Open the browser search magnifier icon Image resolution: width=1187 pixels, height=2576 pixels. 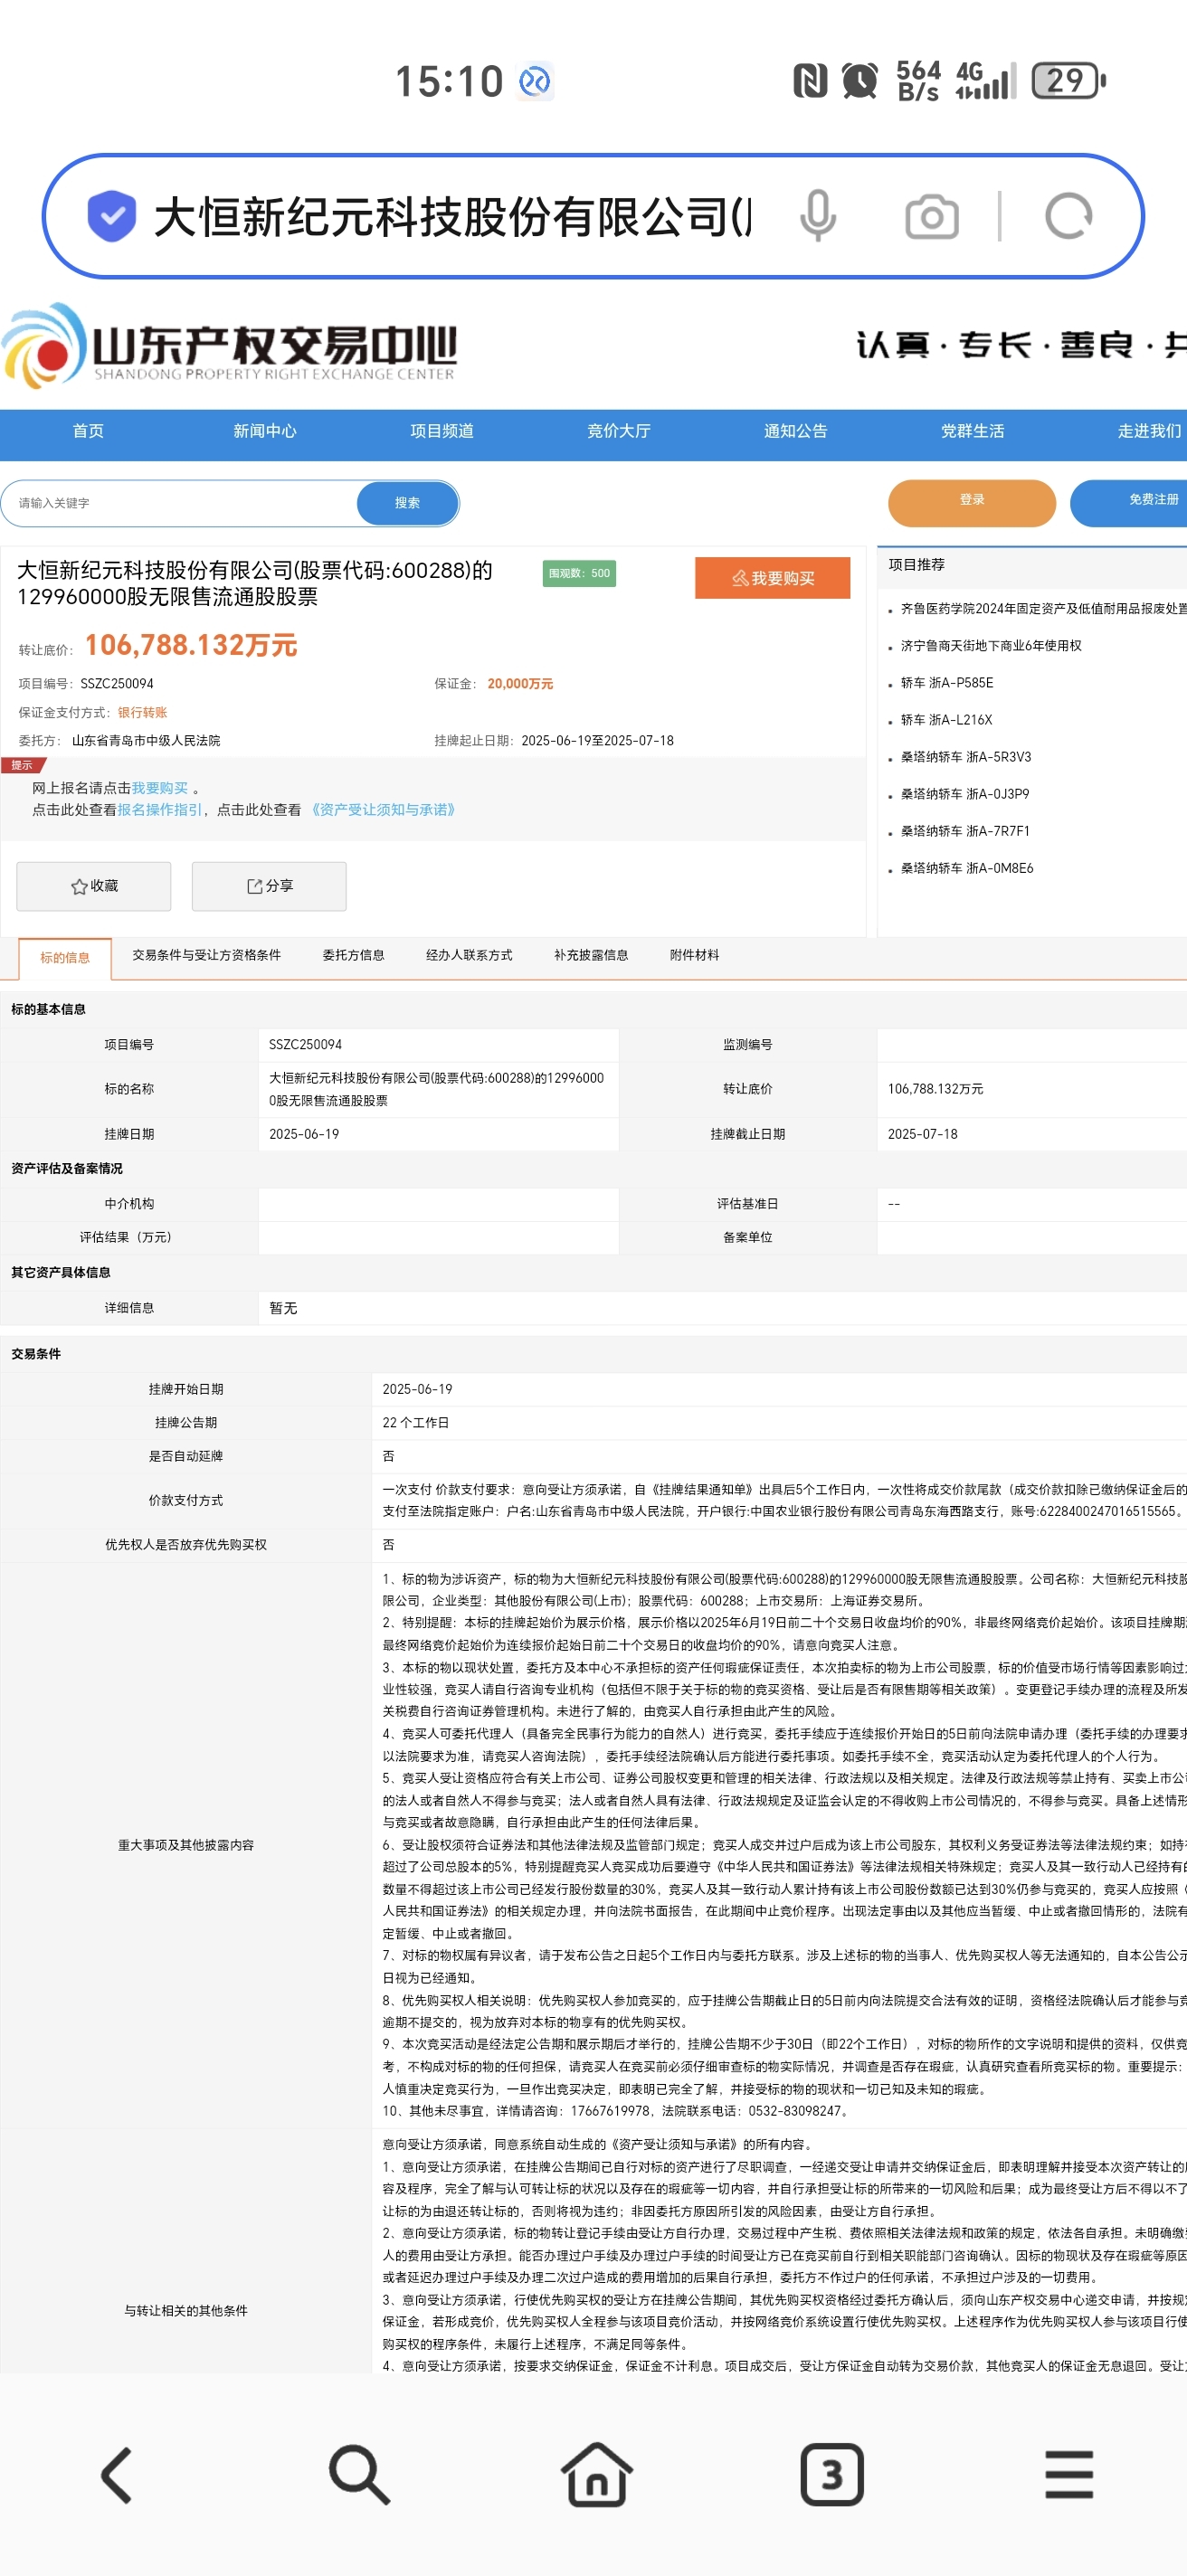pos(359,2475)
